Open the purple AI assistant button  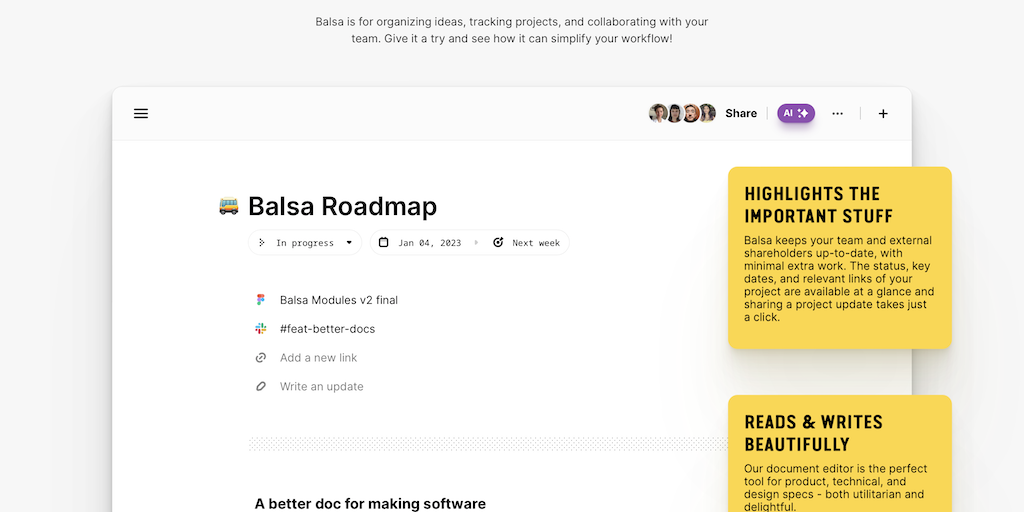tap(795, 113)
